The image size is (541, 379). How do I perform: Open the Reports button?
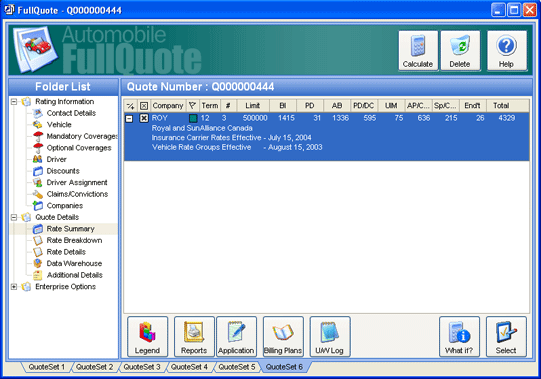pyautogui.click(x=194, y=337)
